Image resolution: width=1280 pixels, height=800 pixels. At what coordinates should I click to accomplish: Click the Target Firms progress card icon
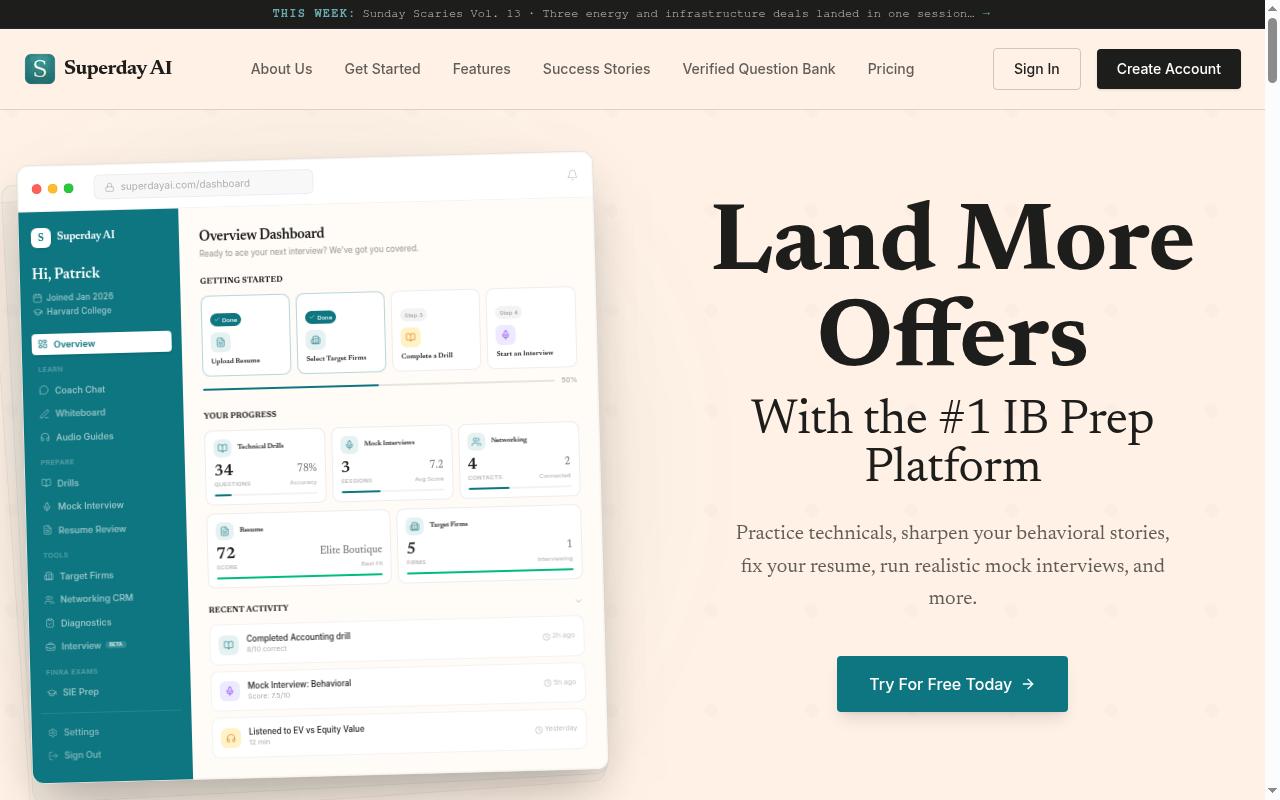(415, 526)
